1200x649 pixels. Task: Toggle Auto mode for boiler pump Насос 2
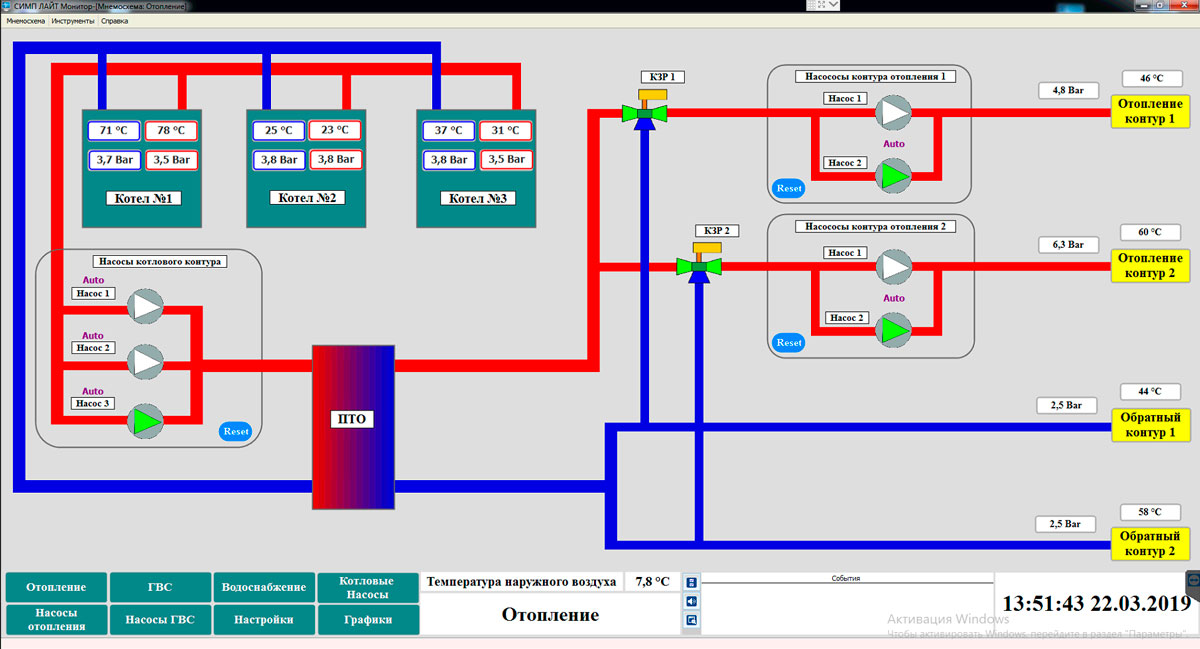(93, 336)
